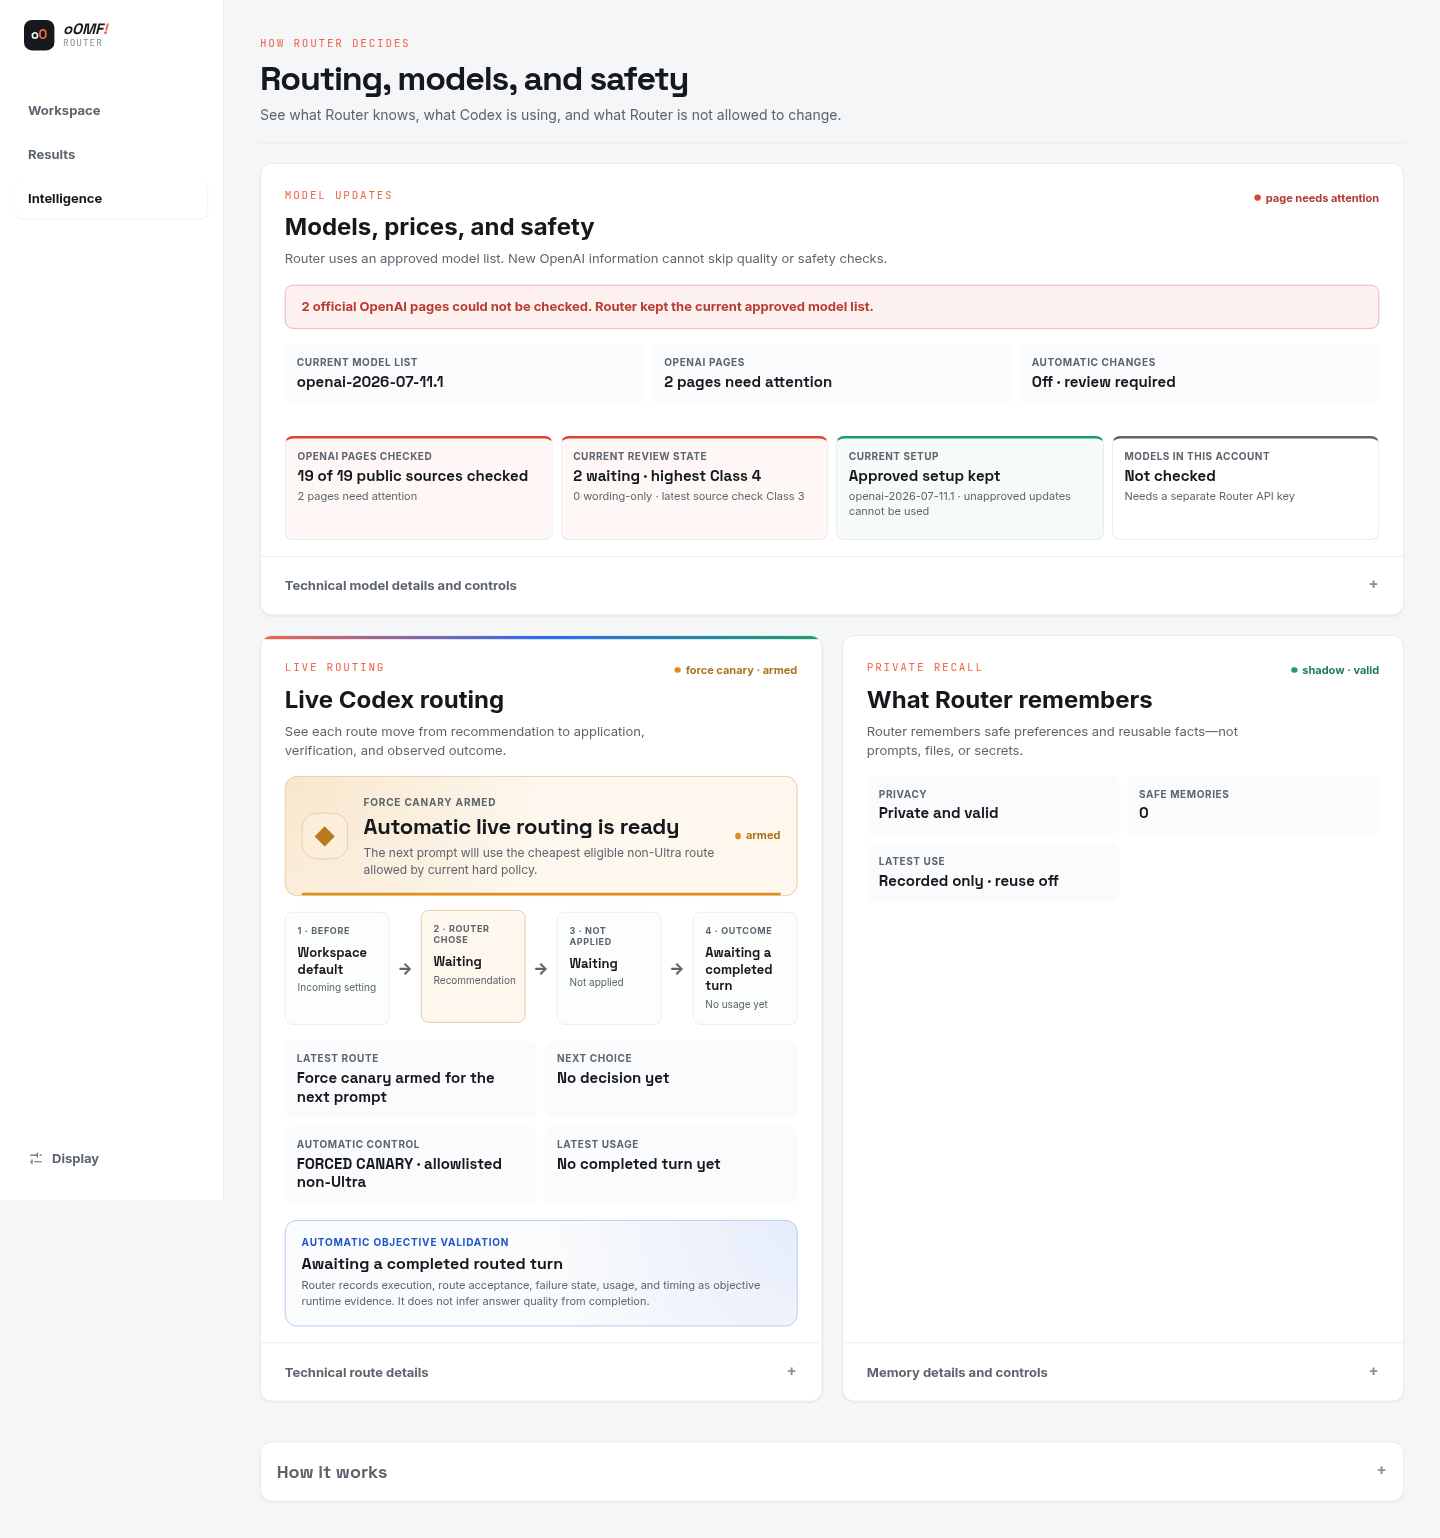
Task: Click the shadow valid status badge
Action: [x=1334, y=670]
